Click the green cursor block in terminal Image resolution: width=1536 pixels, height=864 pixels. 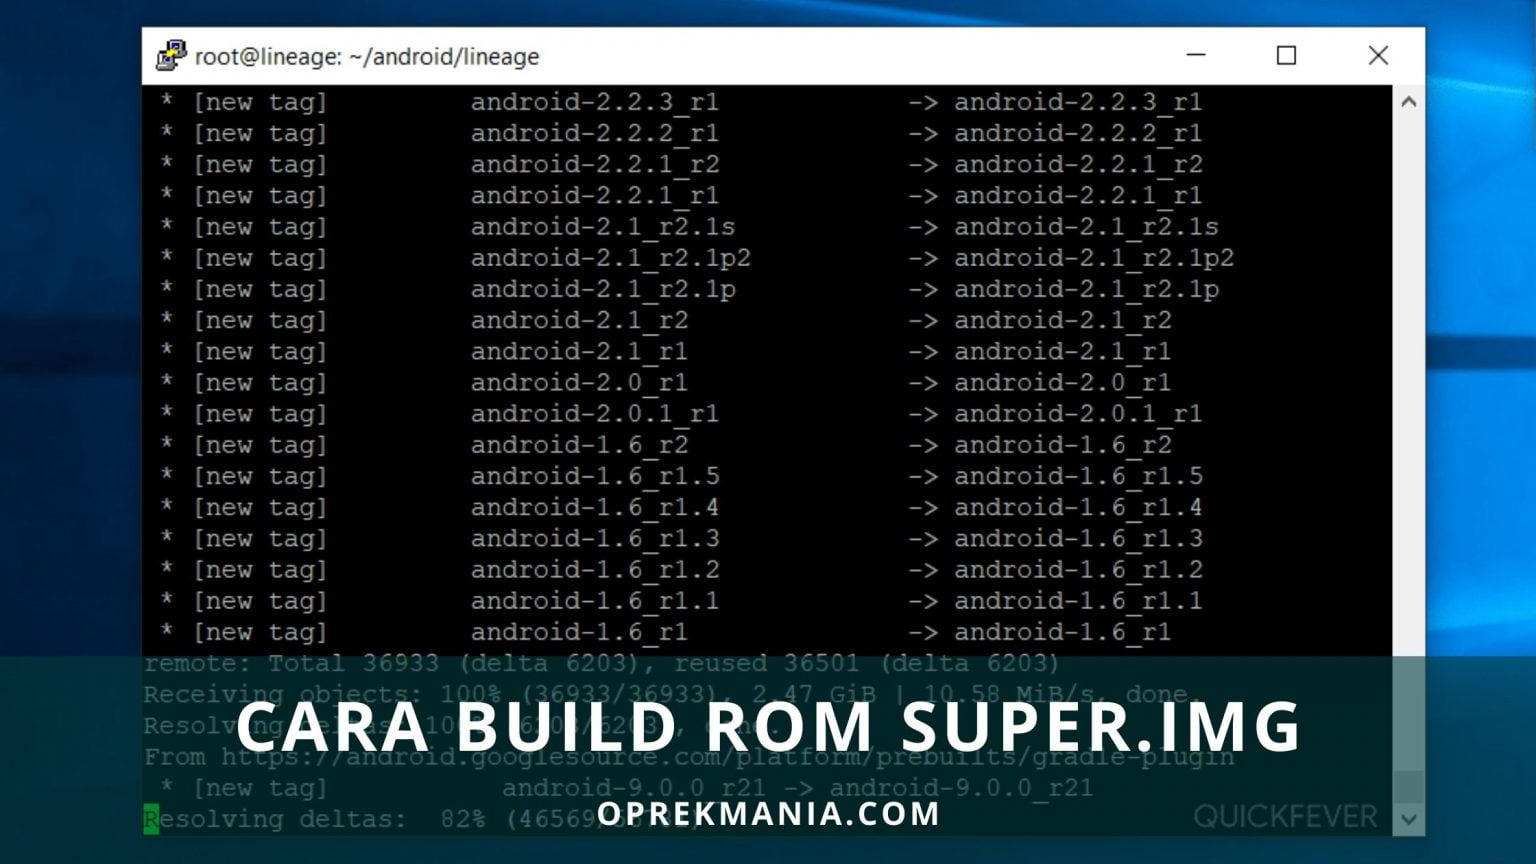(153, 819)
